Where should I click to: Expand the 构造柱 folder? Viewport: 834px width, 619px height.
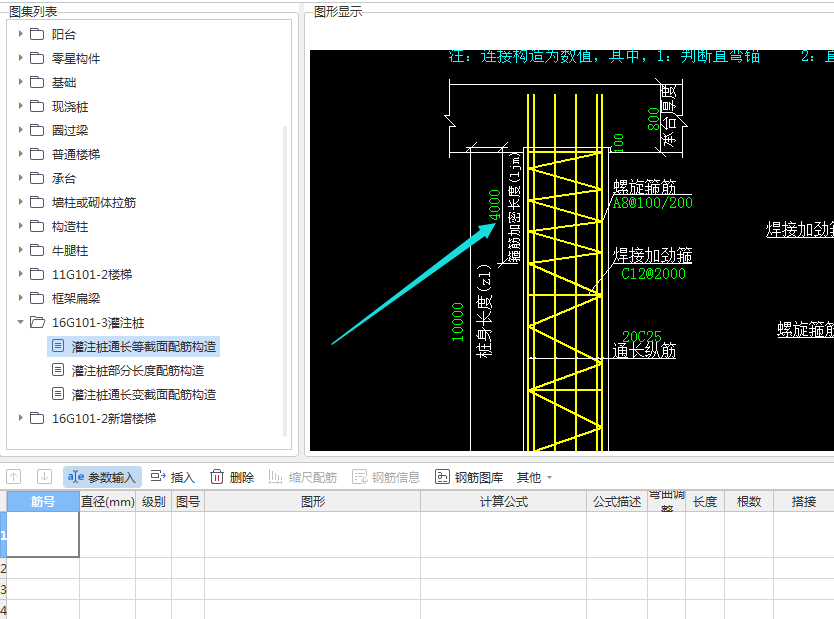[x=20, y=226]
